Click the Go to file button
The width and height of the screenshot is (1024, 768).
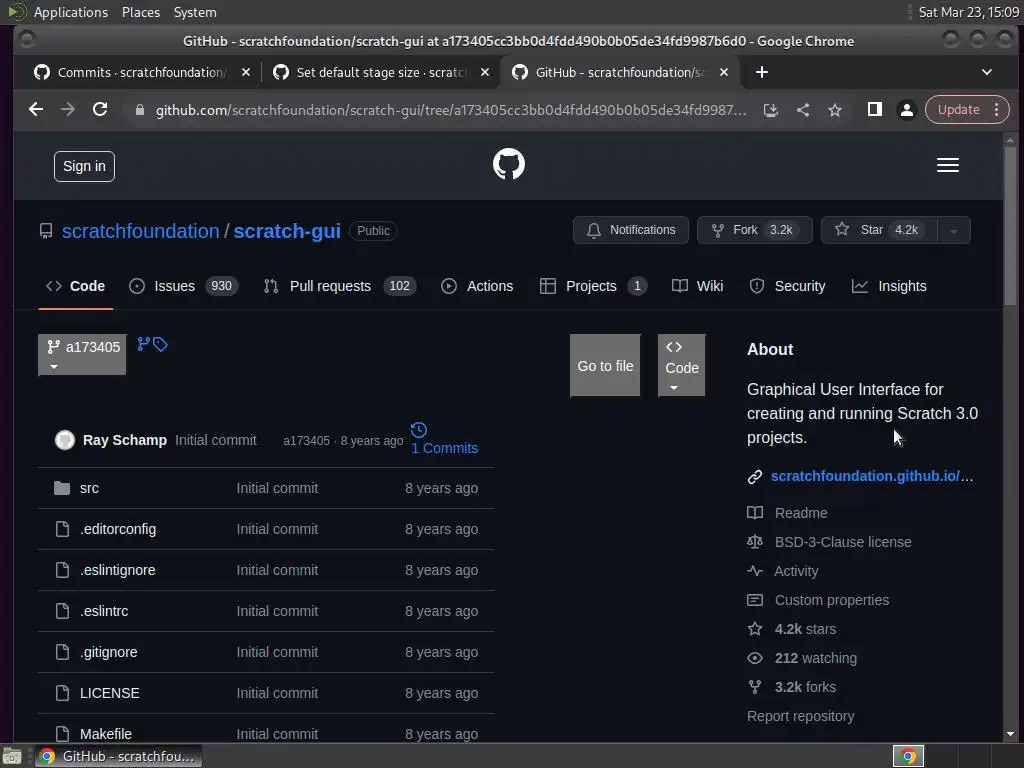coord(605,366)
